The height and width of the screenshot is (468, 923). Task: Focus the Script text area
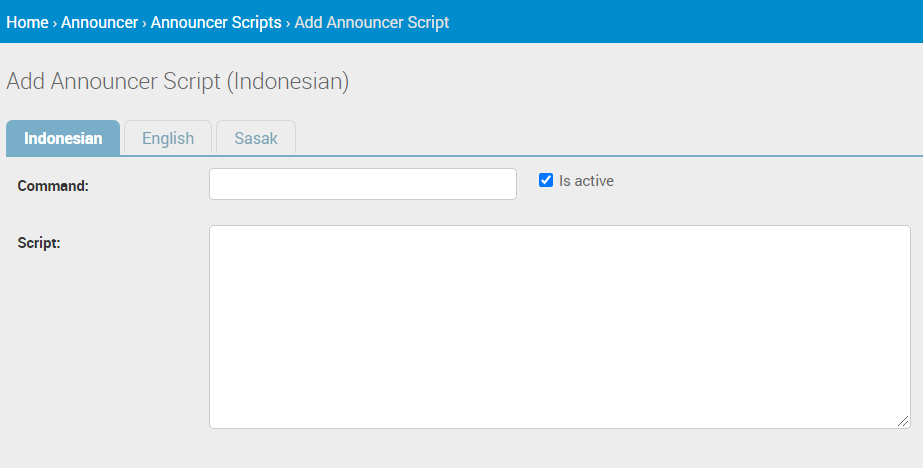coord(559,326)
